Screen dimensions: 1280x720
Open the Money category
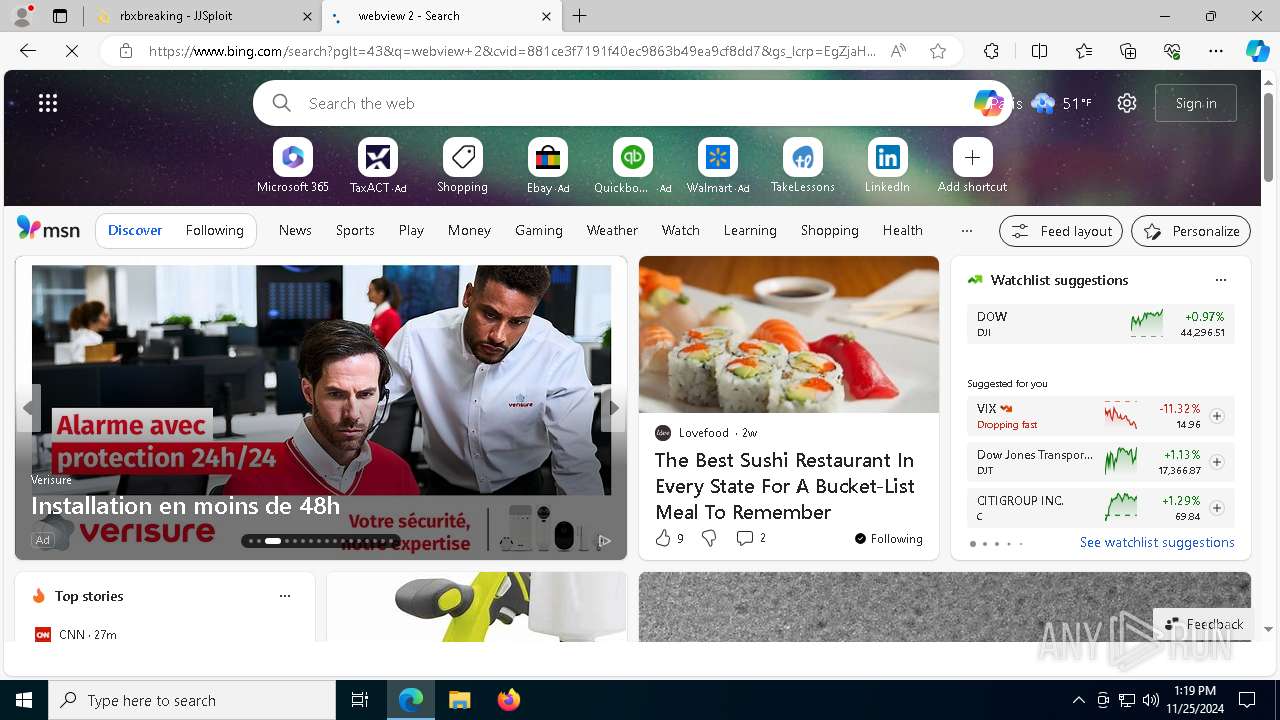(x=469, y=230)
